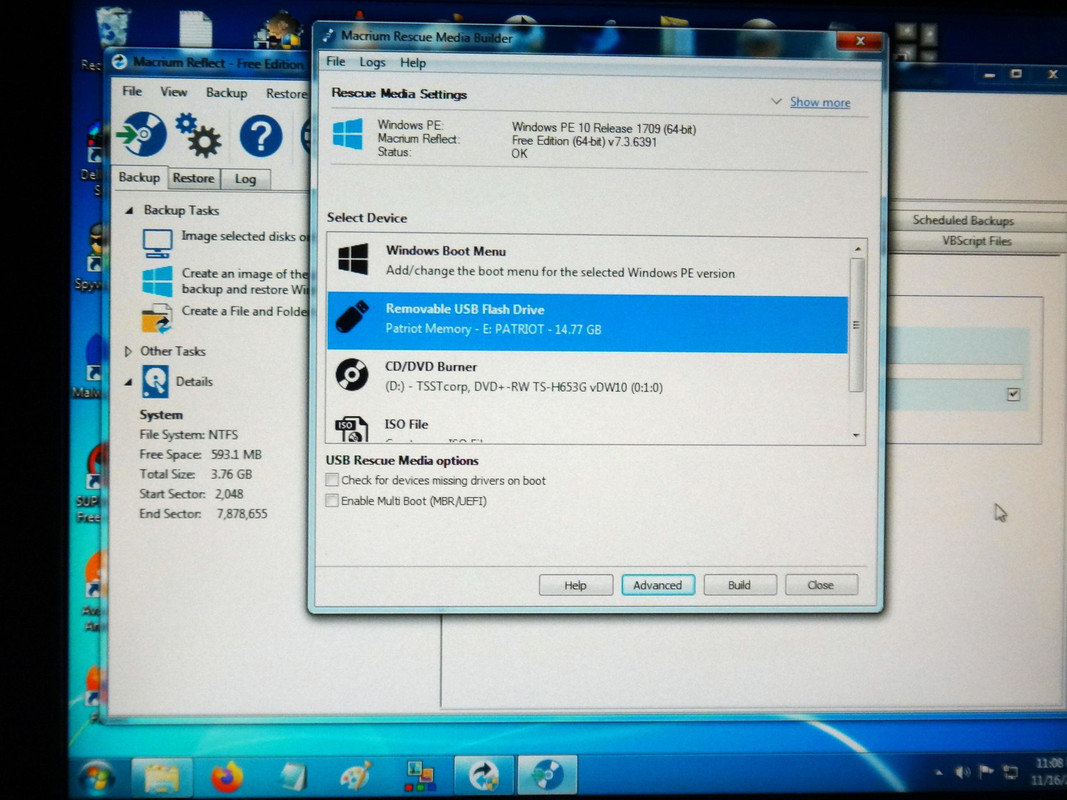Open the Paint palette icon on taskbar

tap(355, 776)
